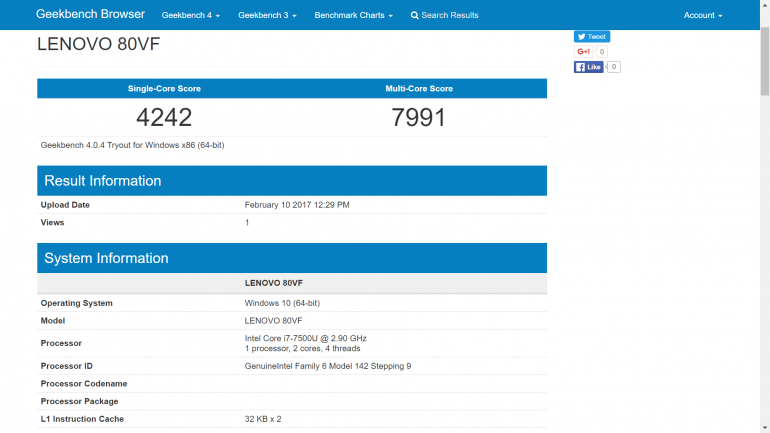
Task: Click the Twitter bird icon
Action: coord(581,37)
